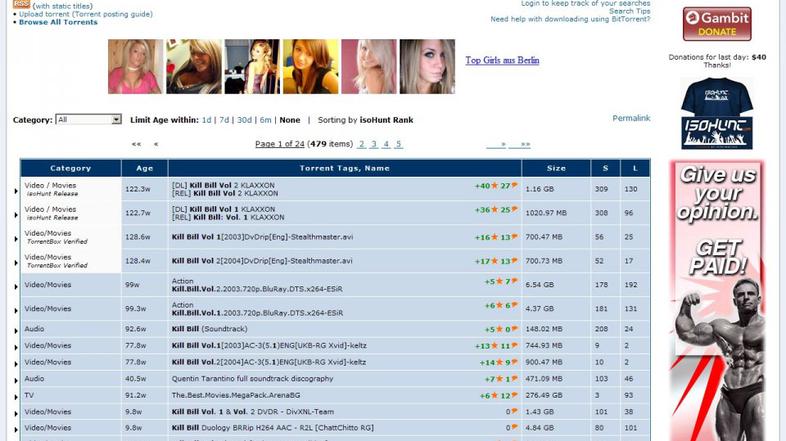The height and width of the screenshot is (441, 786).
Task: Open Browse All Torrents link
Action: 58,22
